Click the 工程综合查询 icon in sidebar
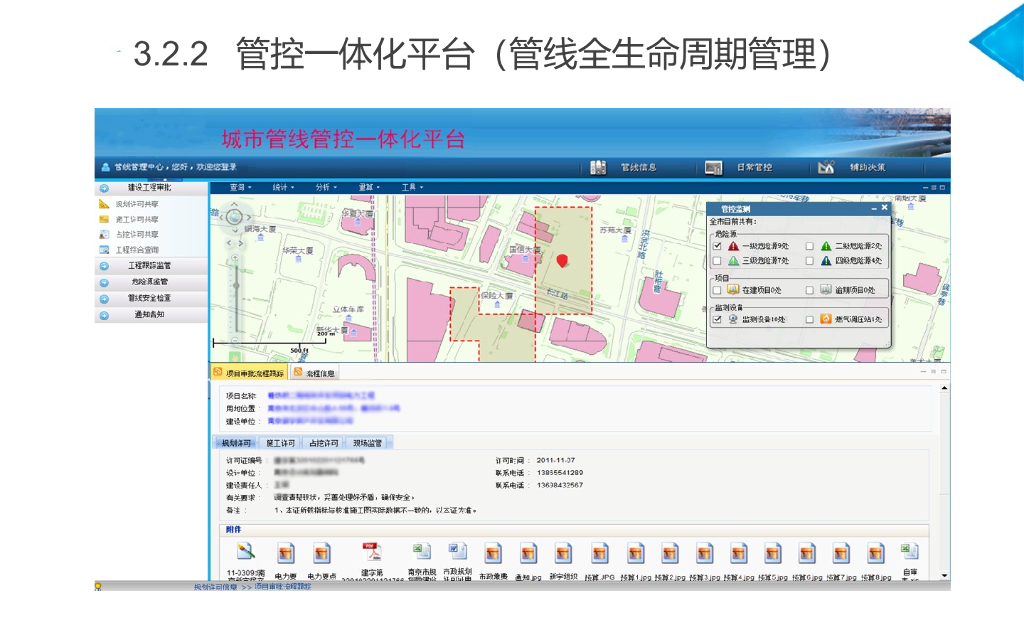 point(104,249)
